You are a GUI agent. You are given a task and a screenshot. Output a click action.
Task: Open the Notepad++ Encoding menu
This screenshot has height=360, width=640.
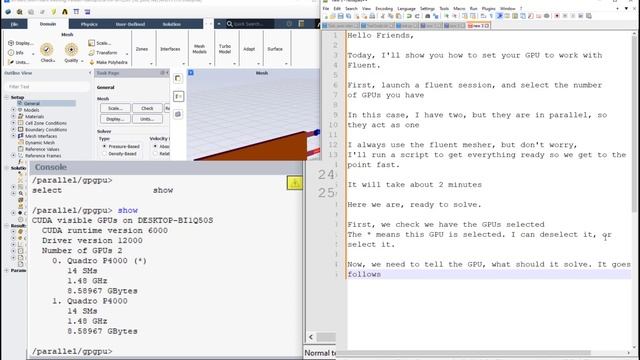[384, 9]
